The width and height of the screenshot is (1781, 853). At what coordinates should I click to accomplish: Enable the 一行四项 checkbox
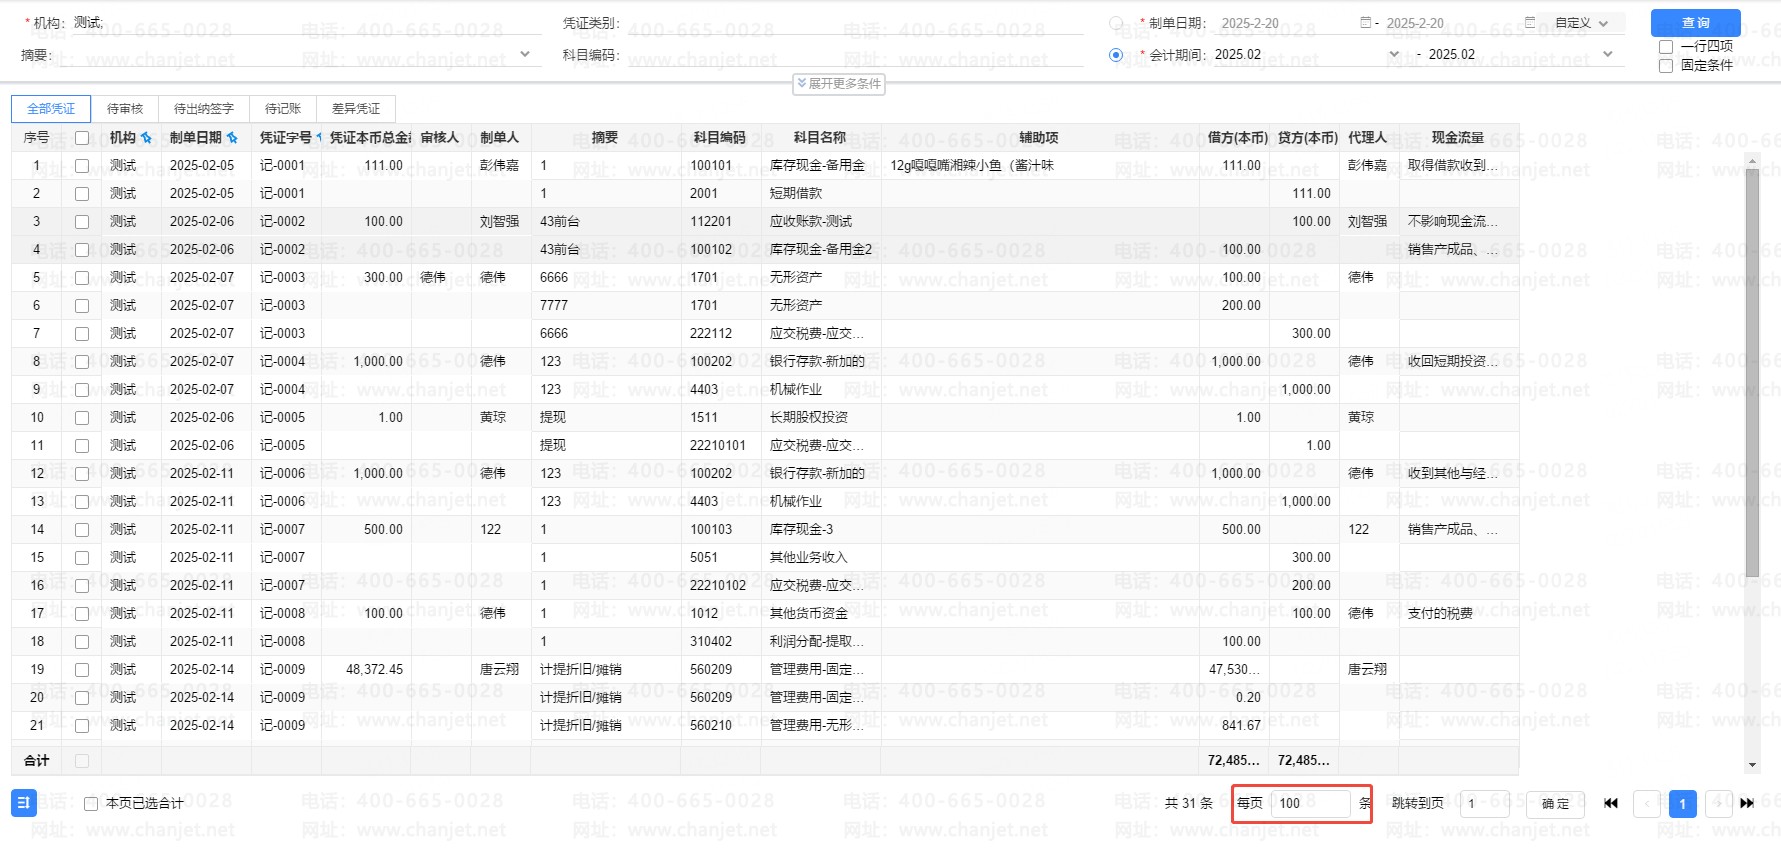[1666, 47]
